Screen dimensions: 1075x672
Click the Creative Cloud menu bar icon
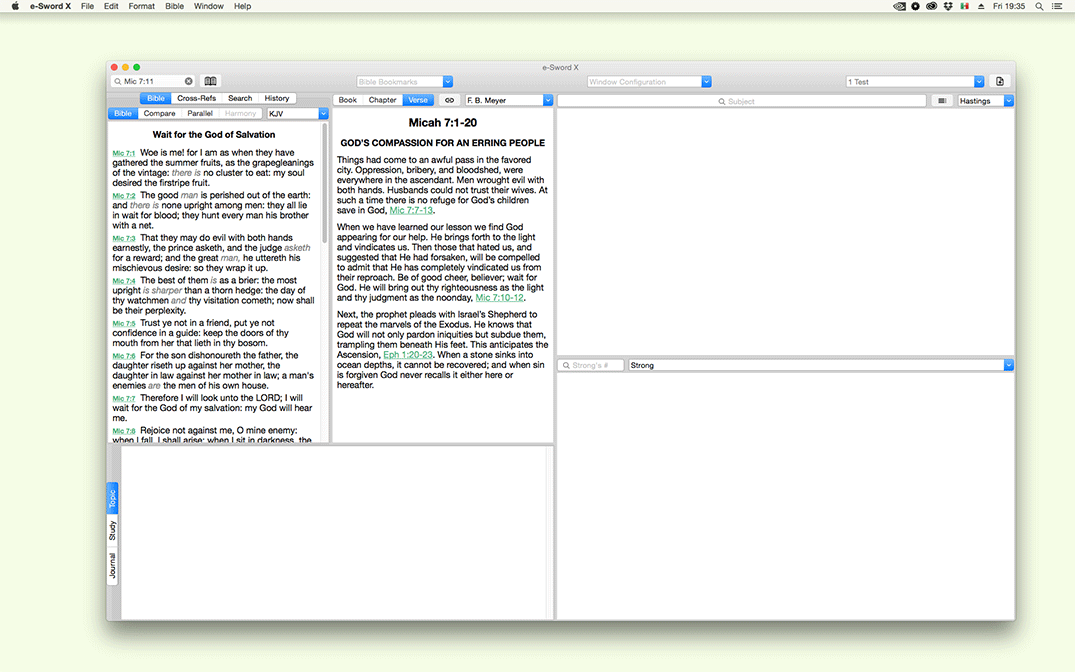(931, 6)
